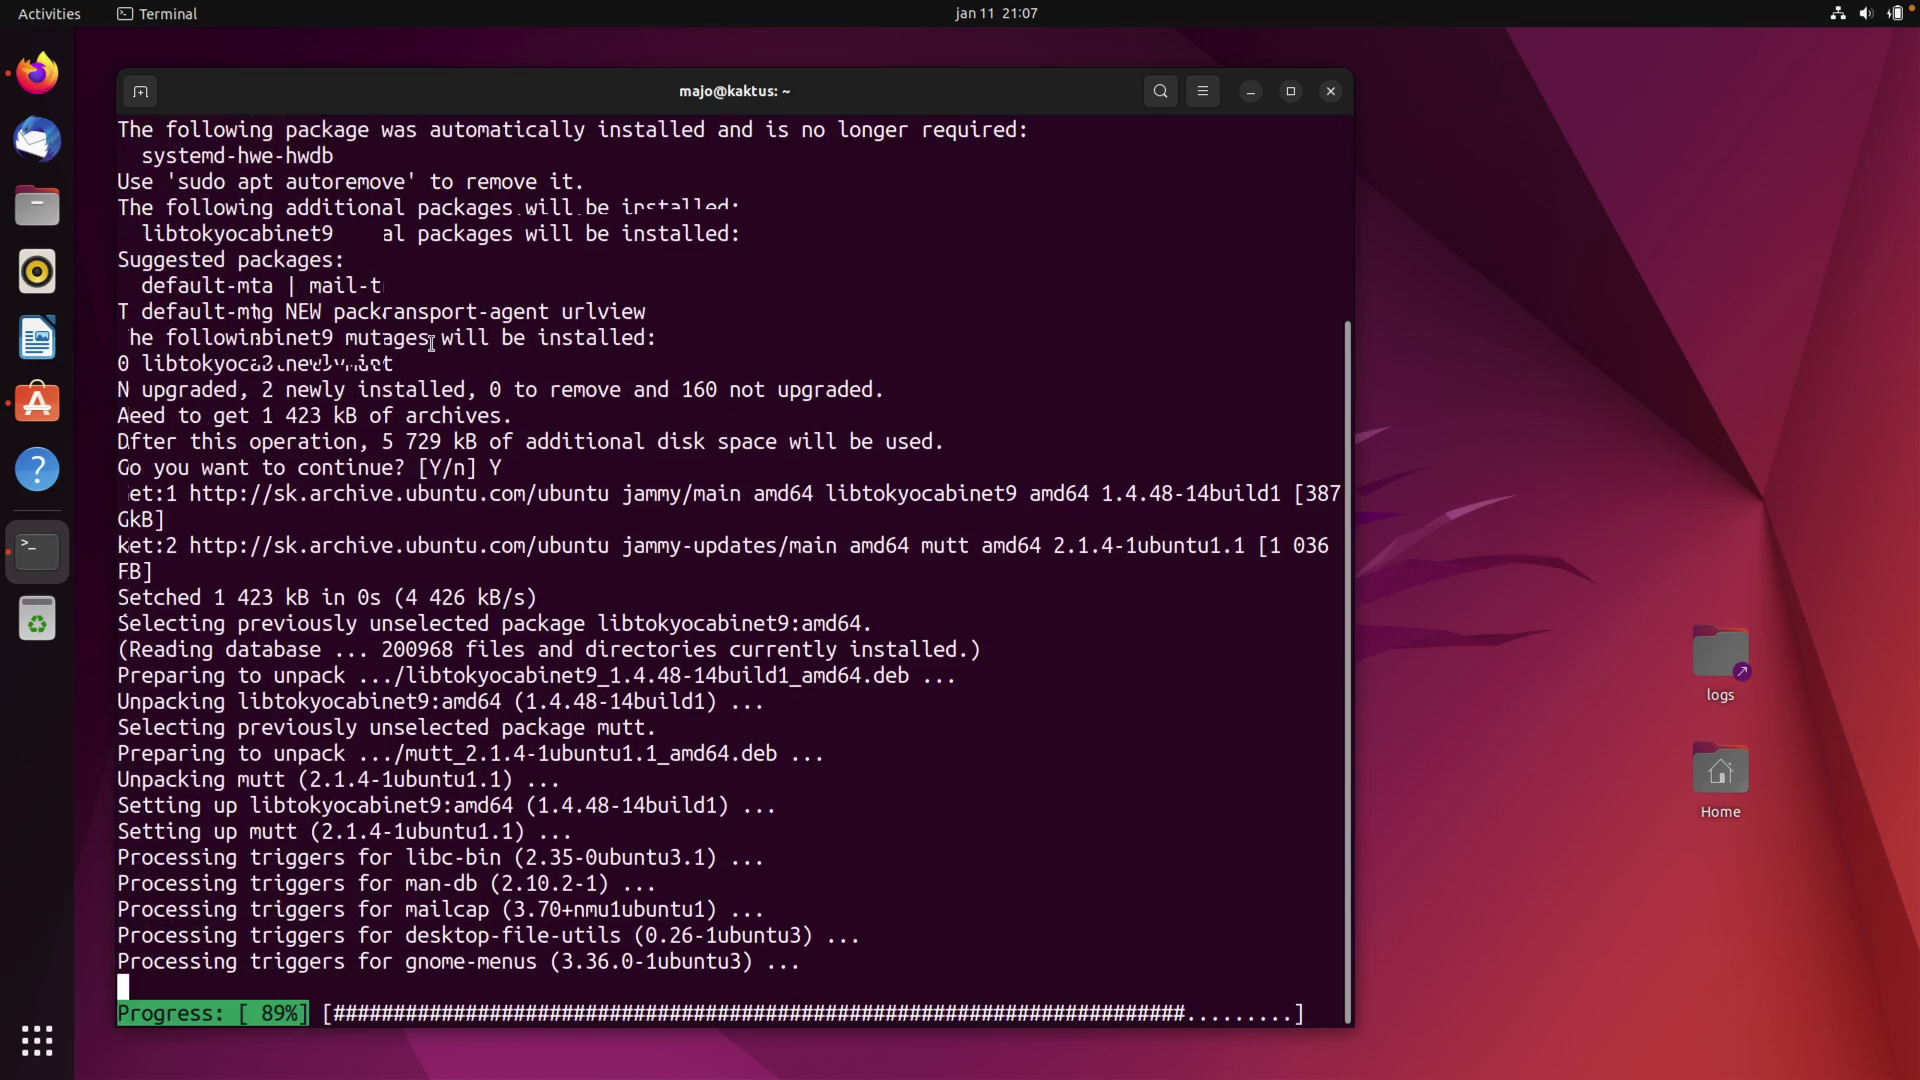Screen dimensions: 1920x1080
Task: Maximize the terminal window
Action: pos(1290,91)
